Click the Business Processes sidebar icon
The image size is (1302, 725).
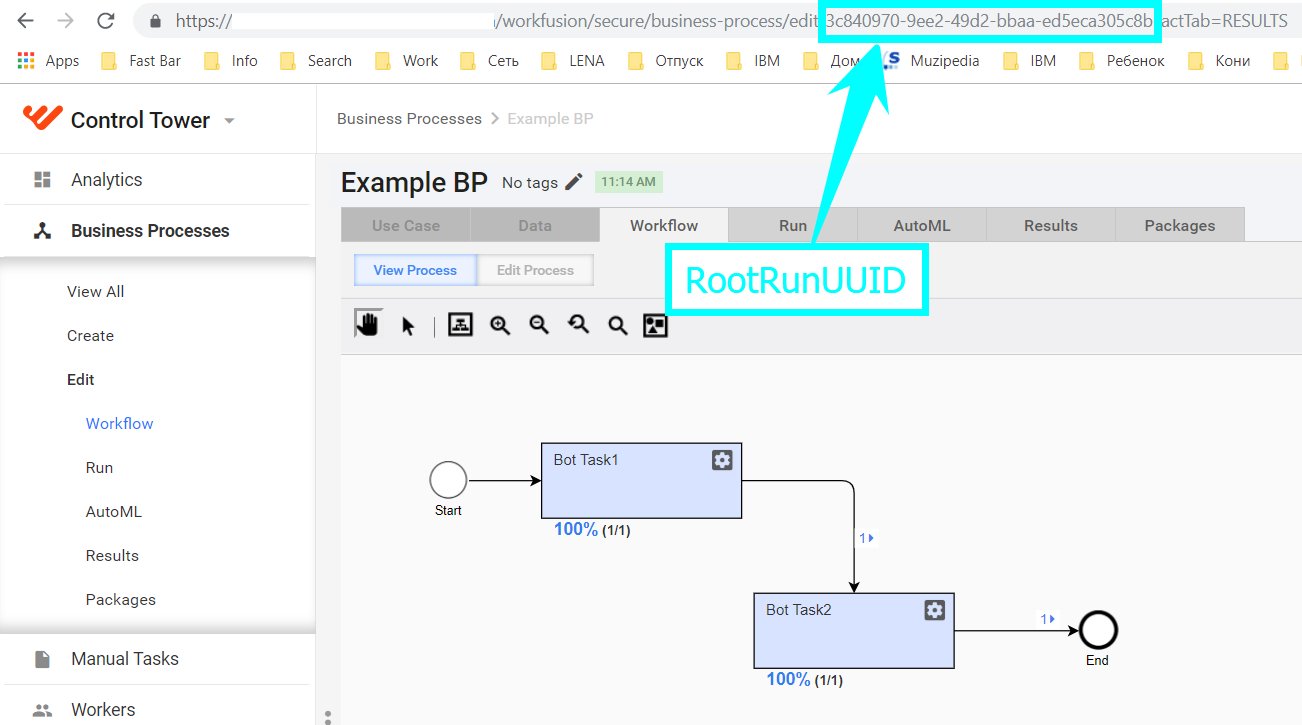click(42, 231)
